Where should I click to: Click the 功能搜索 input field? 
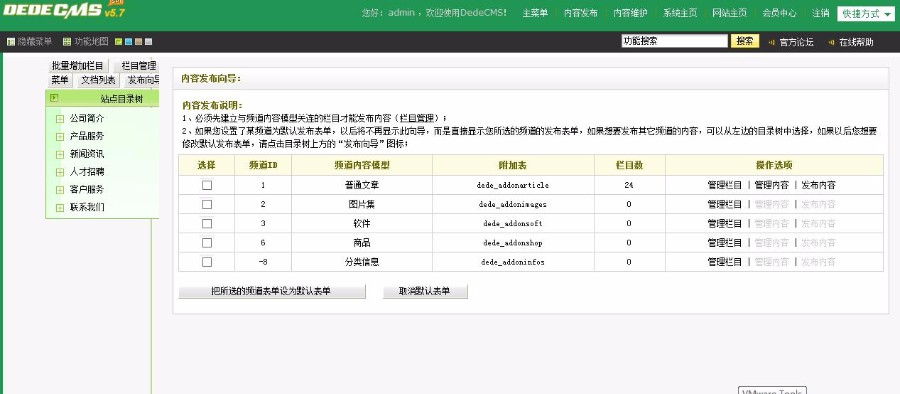click(674, 41)
